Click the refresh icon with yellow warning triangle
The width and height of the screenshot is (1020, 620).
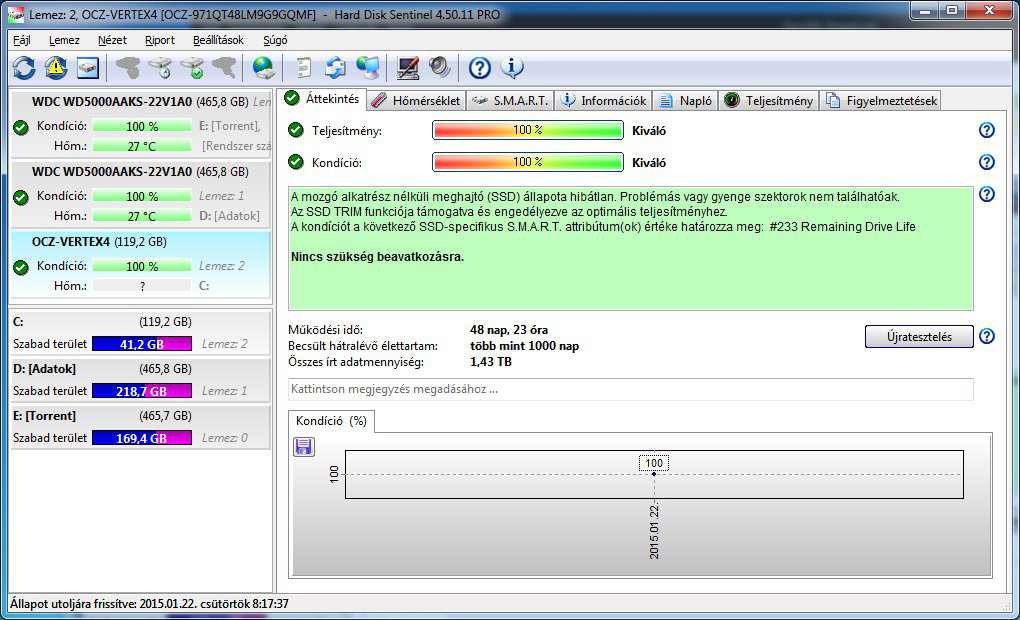[x=56, y=68]
